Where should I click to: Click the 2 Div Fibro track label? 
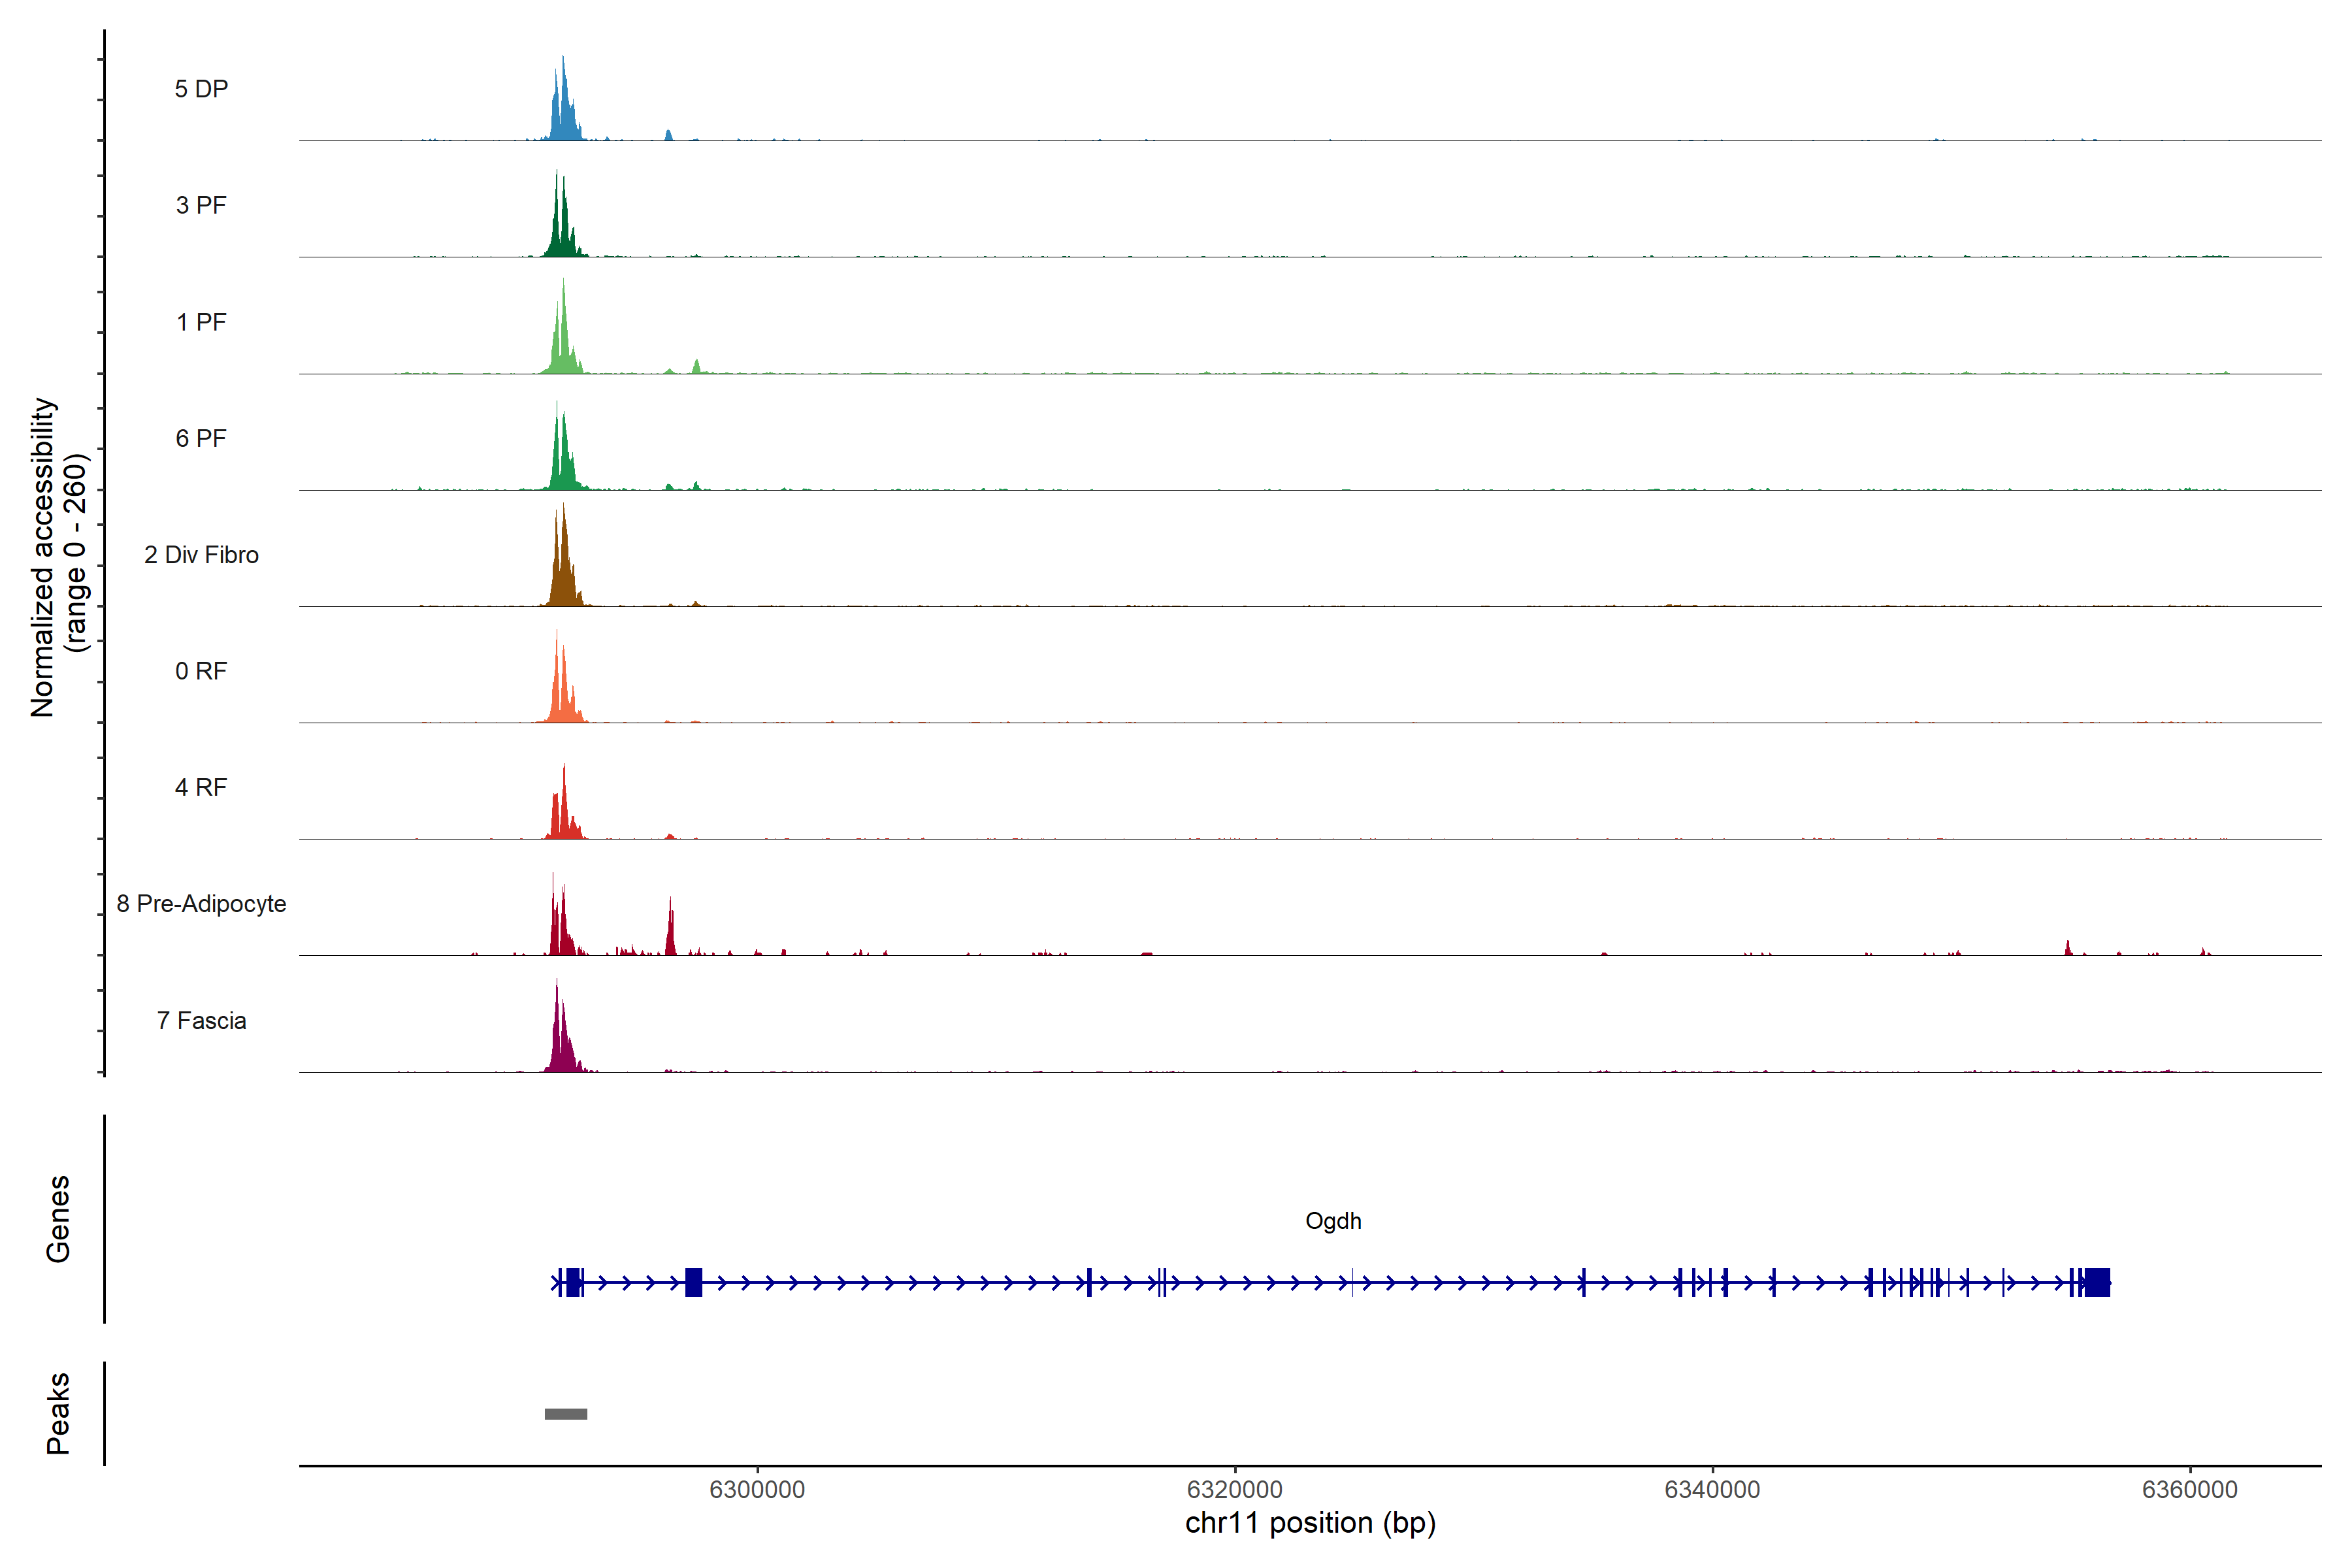[x=201, y=555]
